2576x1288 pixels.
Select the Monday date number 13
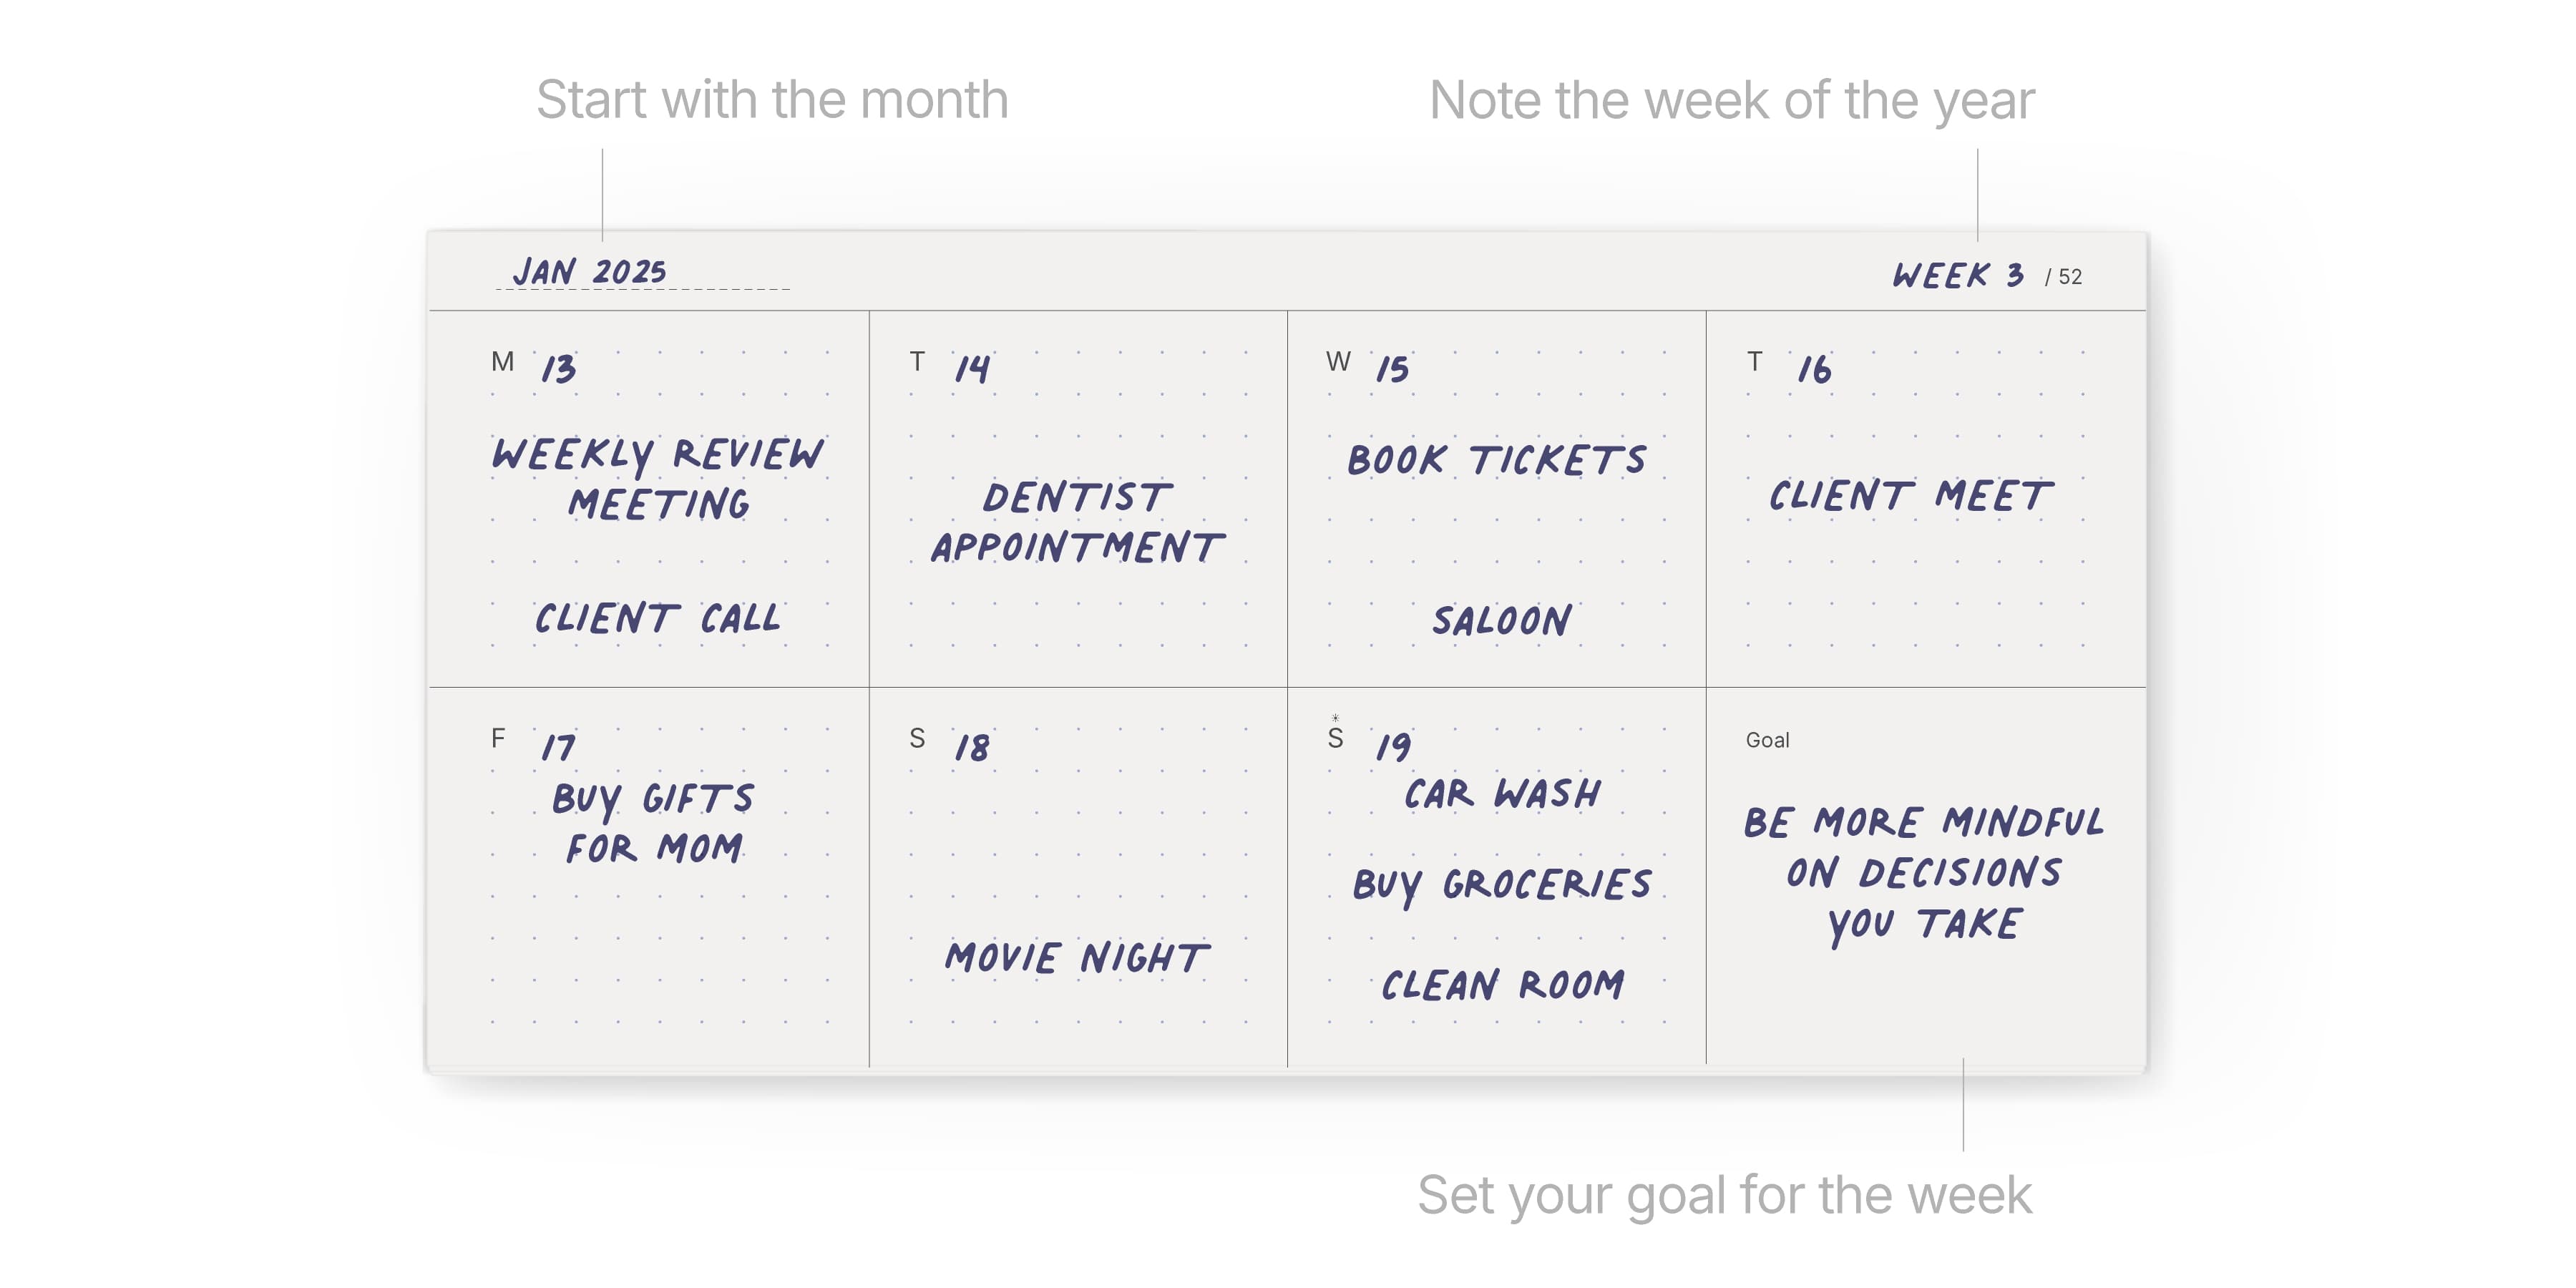pos(559,369)
